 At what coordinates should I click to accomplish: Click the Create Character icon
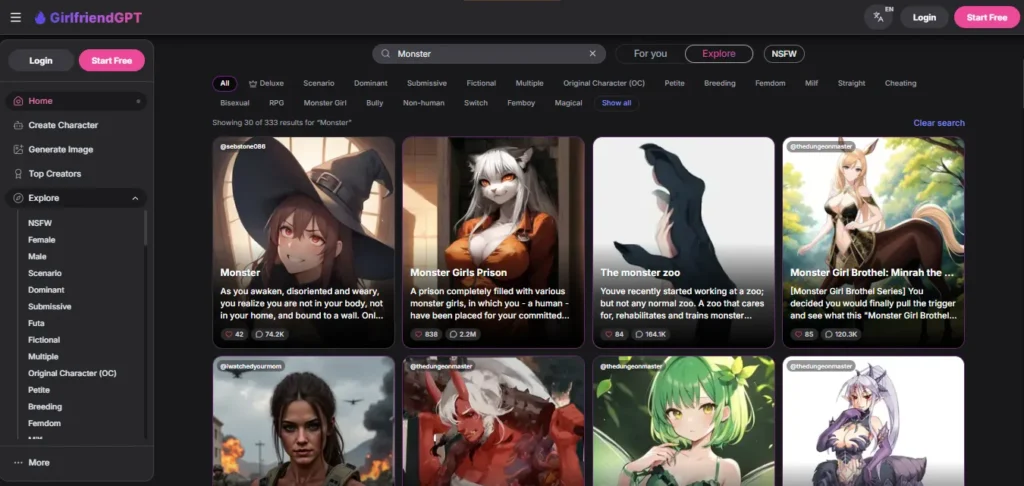18,125
